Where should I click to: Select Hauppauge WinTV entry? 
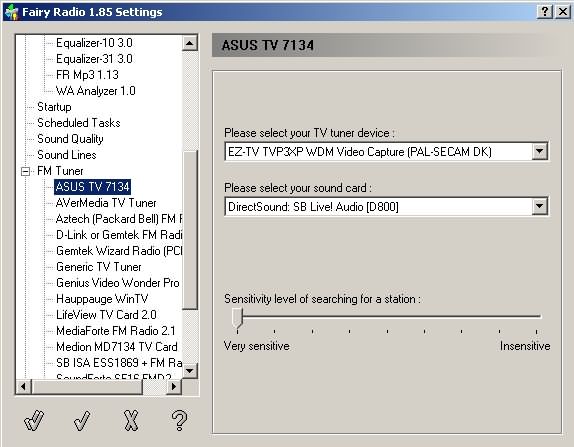tap(102, 299)
